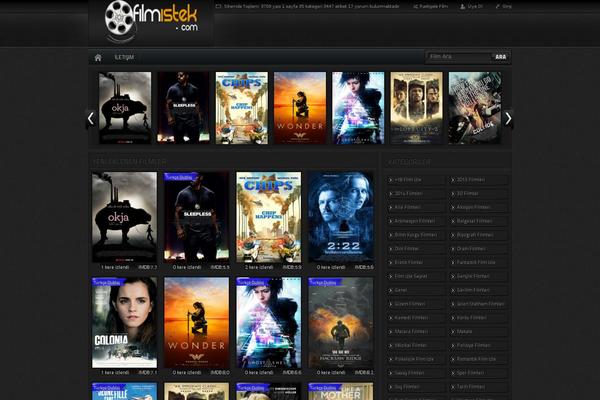
Task: Click Türkçe Dublaj badge on Sleepless poster
Action: coord(180,177)
